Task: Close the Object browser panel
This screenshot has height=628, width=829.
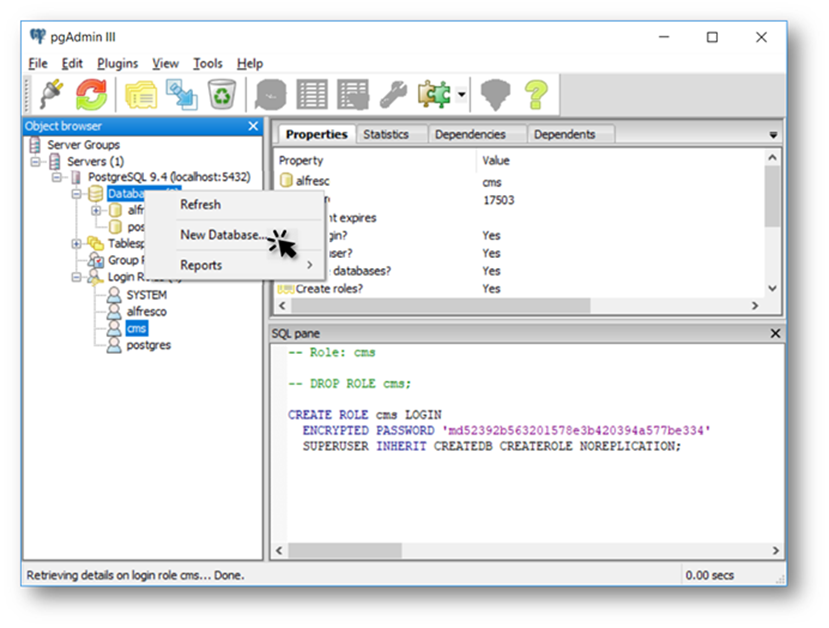Action: (253, 126)
